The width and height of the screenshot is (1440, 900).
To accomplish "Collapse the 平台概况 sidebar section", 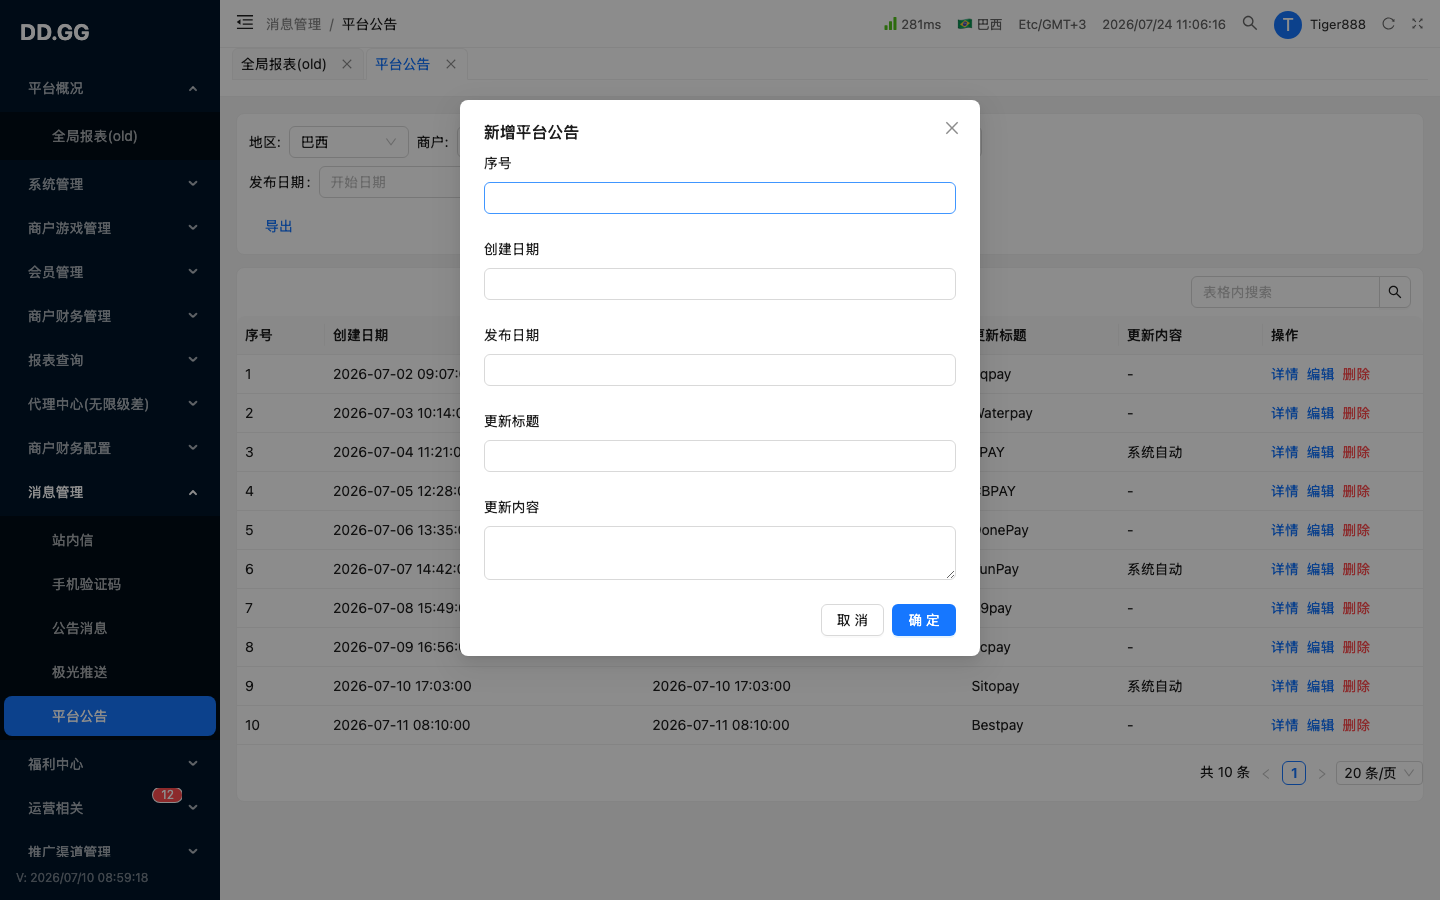I will click(x=110, y=88).
